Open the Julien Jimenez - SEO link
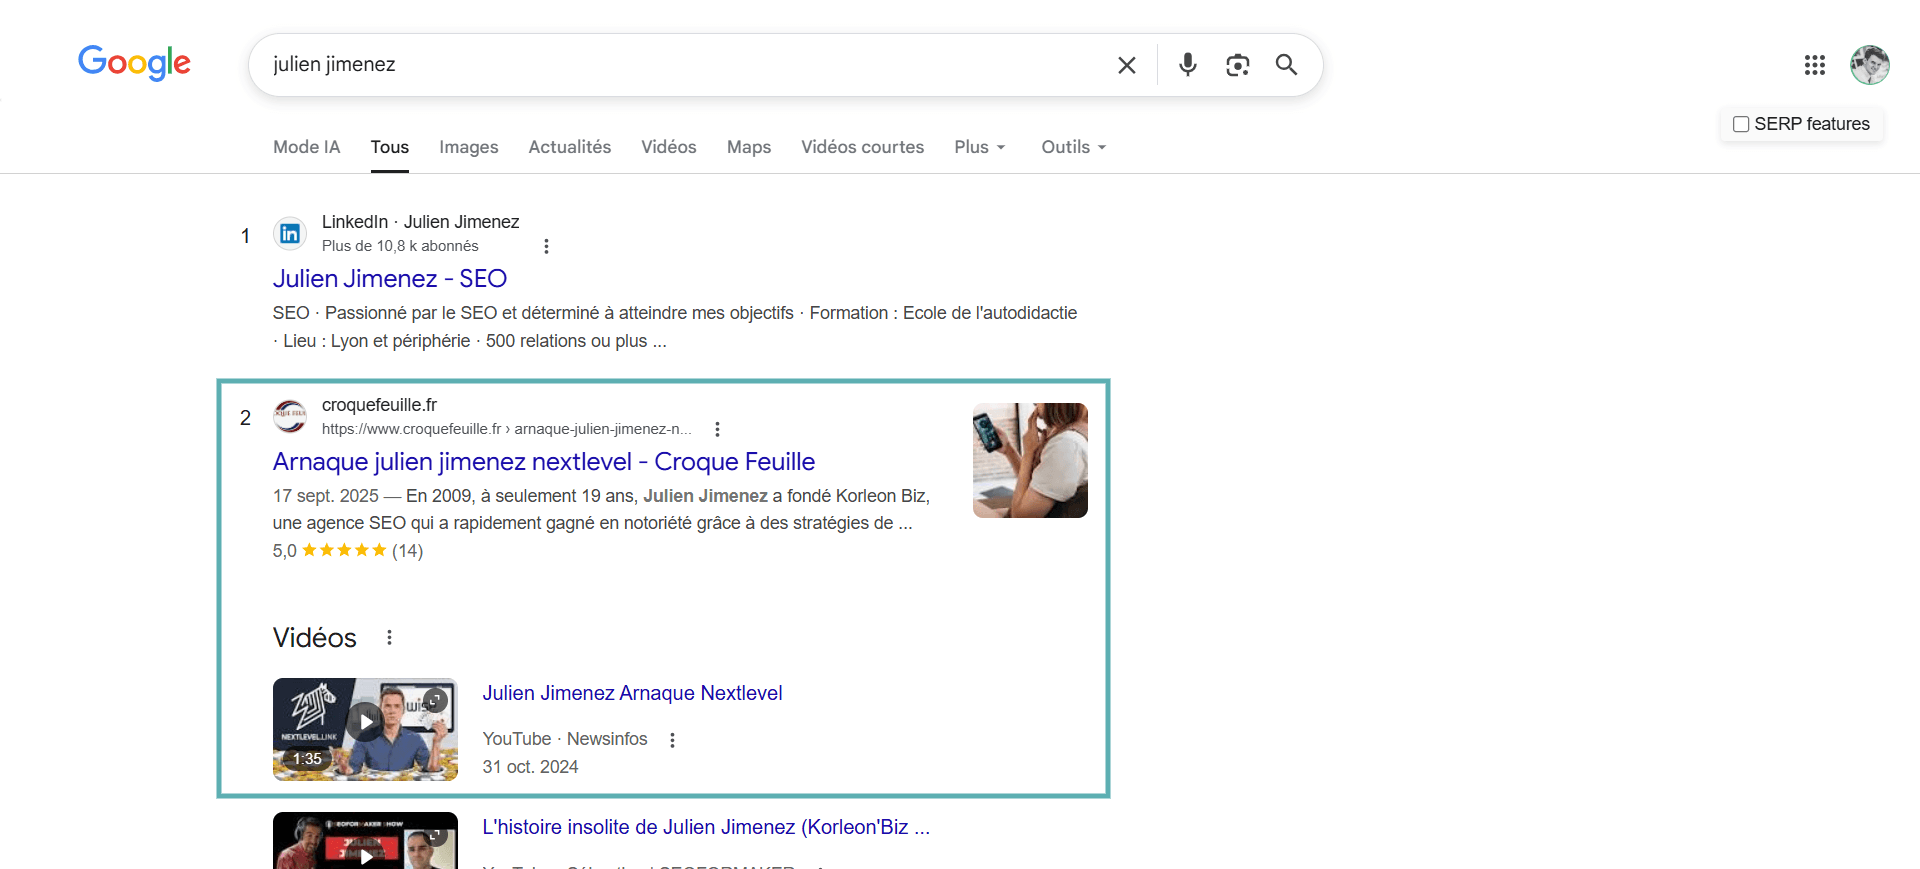 (x=390, y=279)
